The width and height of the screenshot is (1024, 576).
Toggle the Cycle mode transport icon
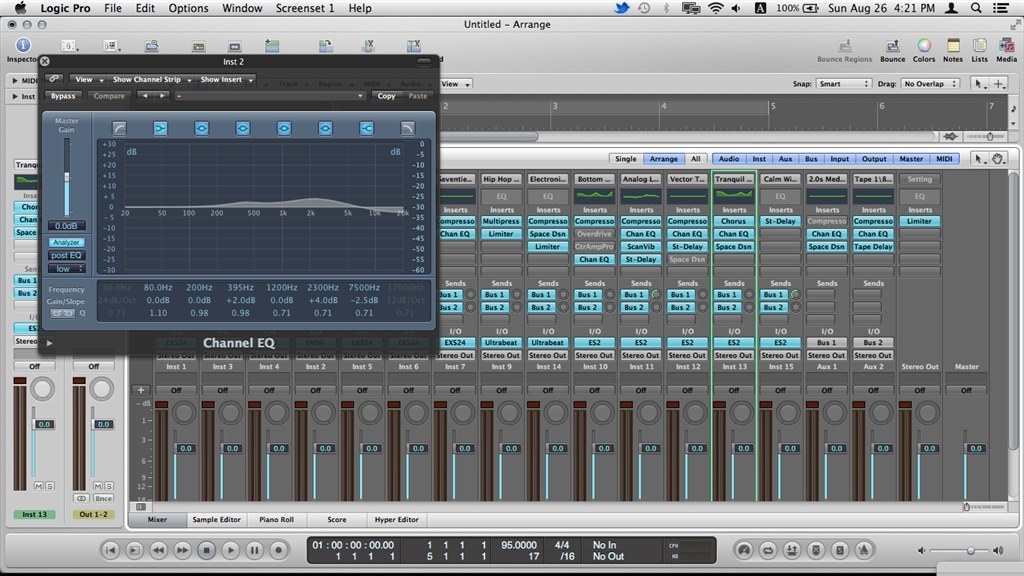[768, 550]
